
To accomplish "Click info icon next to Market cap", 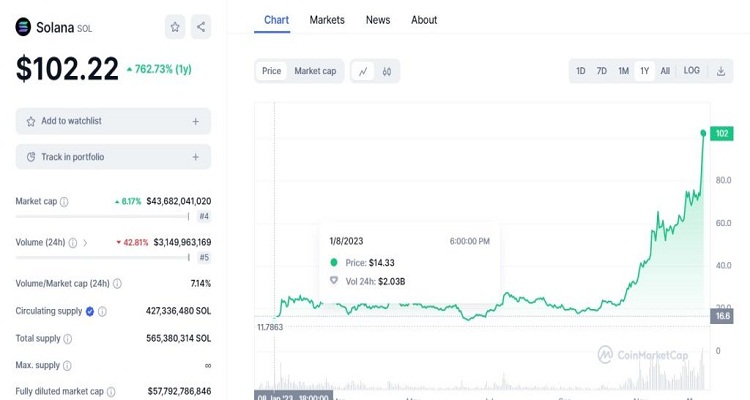I will coord(64,202).
